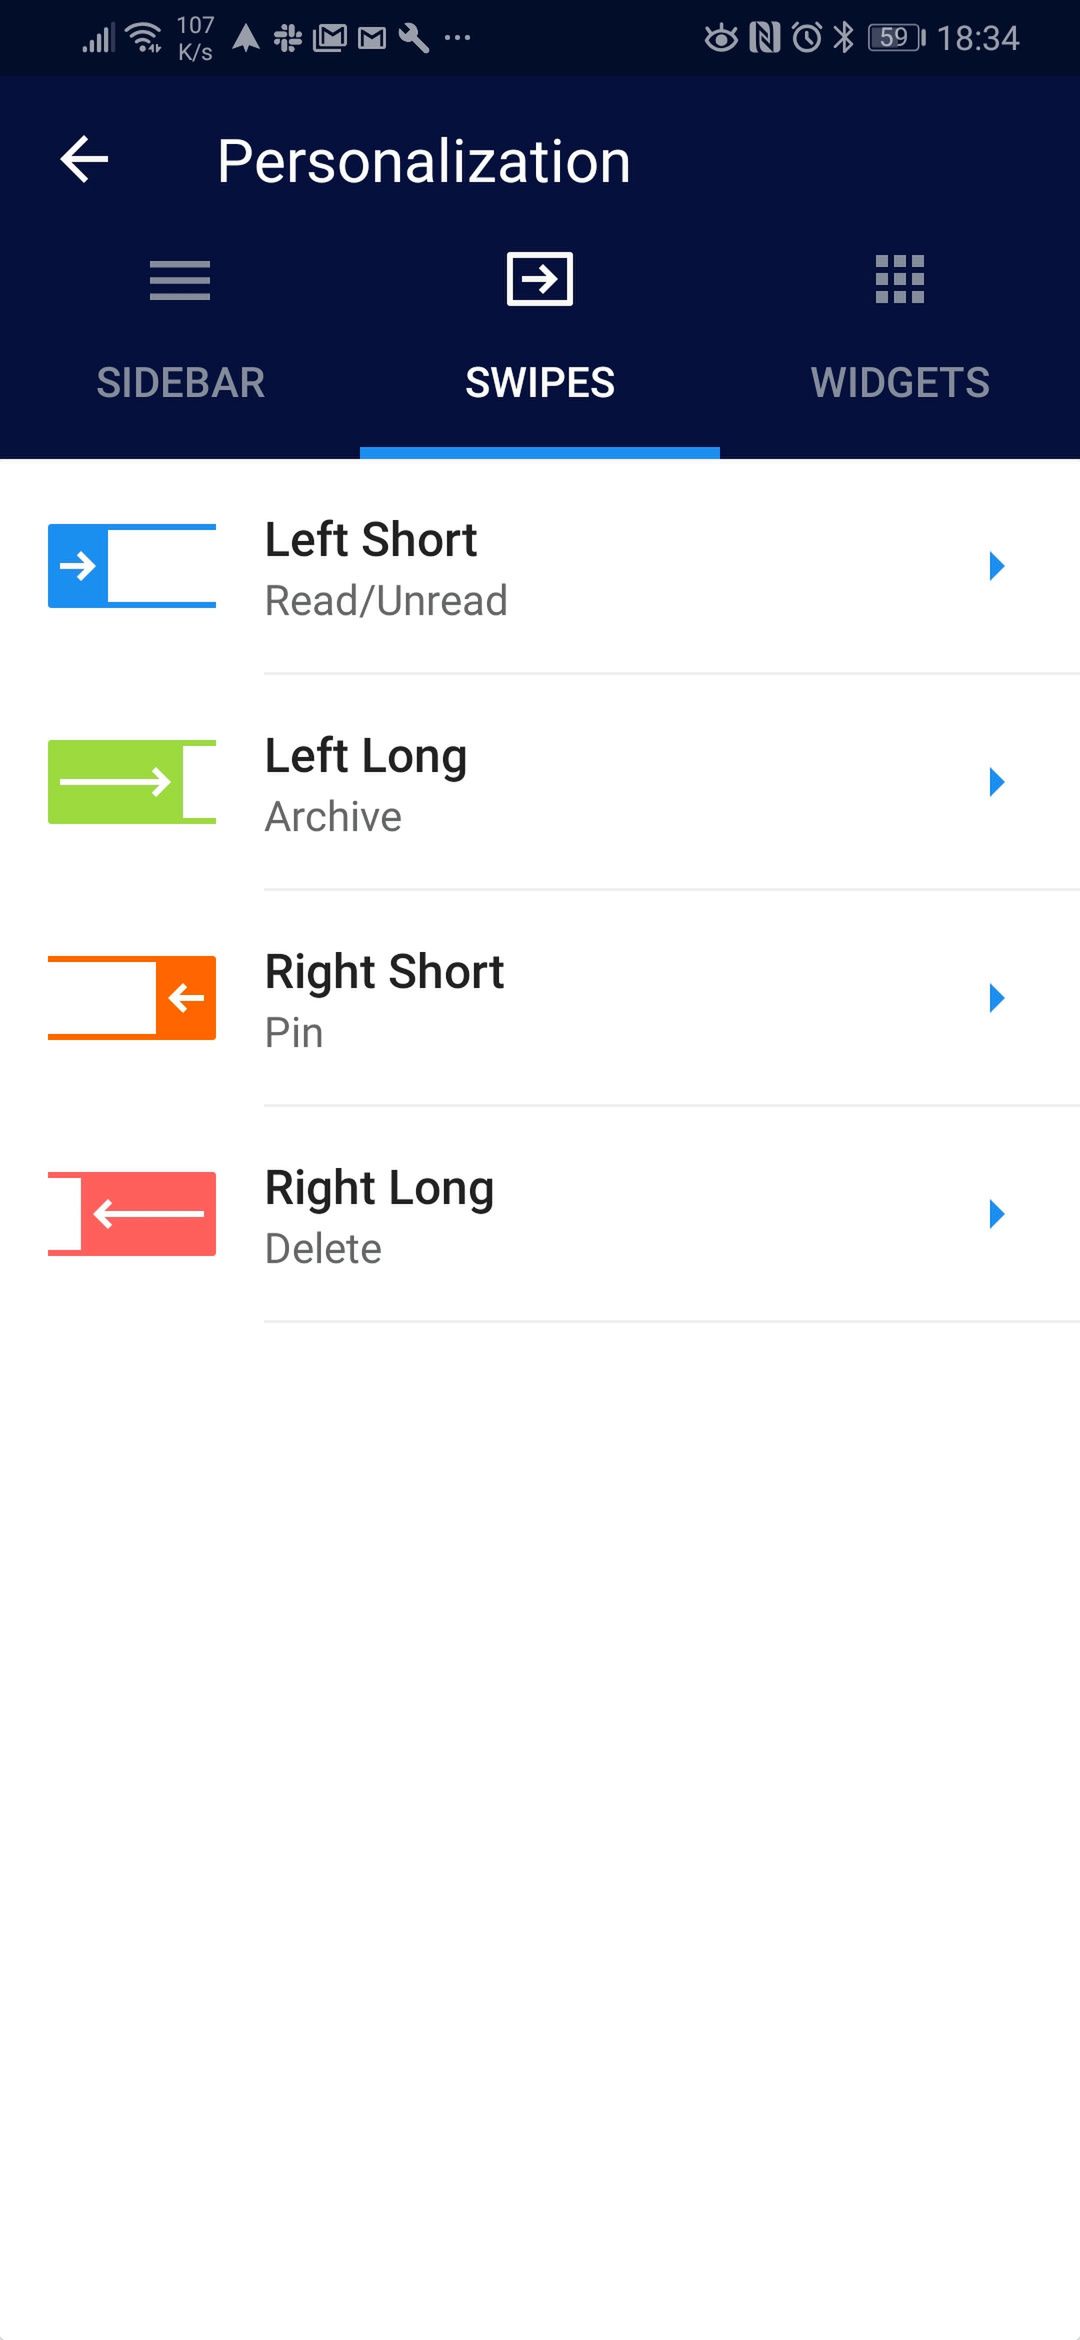Tap the orange Right Short swipe icon

click(132, 998)
